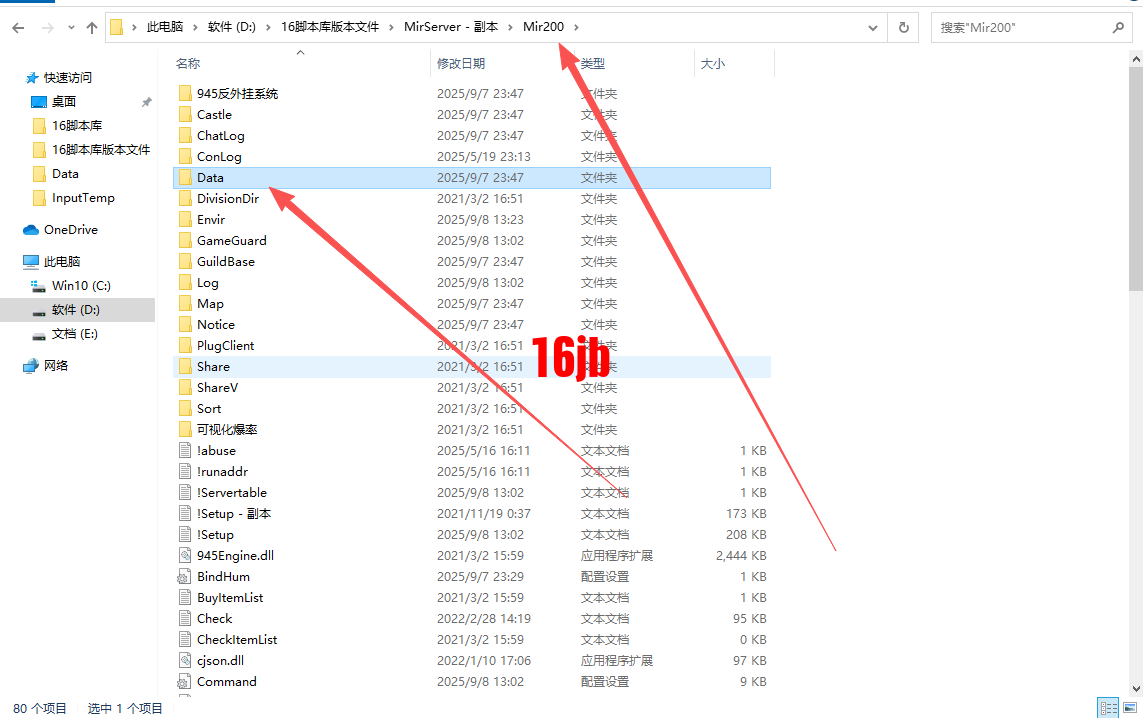Refresh the Mir200 folder view

pos(902,27)
